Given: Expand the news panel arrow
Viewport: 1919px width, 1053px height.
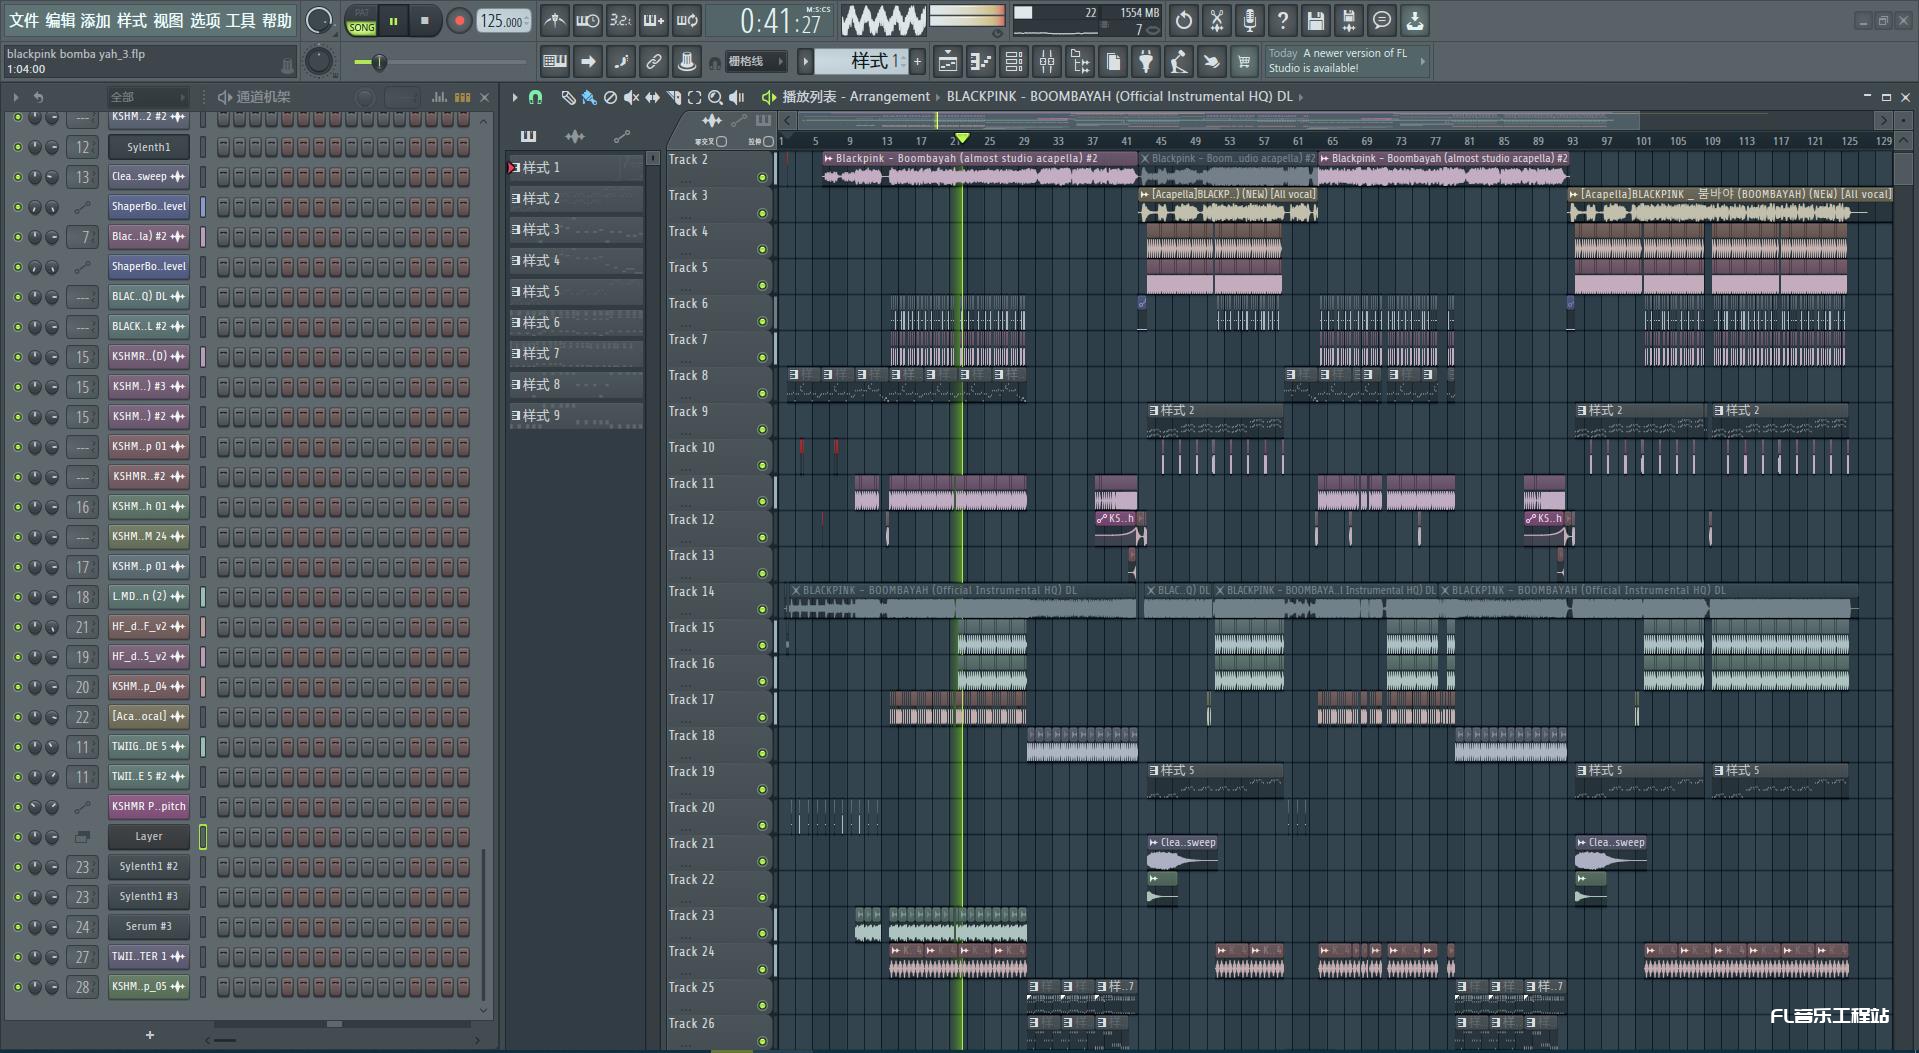Looking at the screenshot, I should point(1422,62).
